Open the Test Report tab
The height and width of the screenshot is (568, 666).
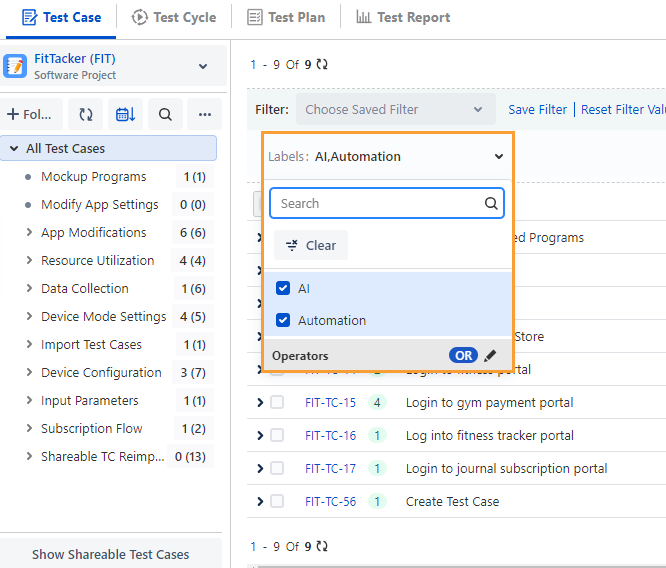coord(403,17)
